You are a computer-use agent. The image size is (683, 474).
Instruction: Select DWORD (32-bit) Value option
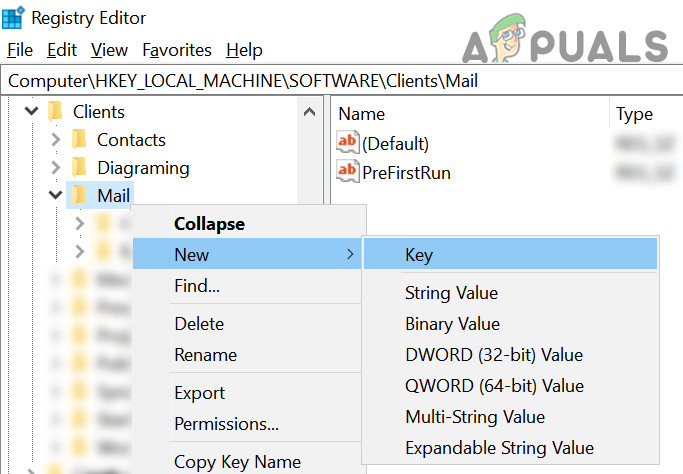(493, 355)
